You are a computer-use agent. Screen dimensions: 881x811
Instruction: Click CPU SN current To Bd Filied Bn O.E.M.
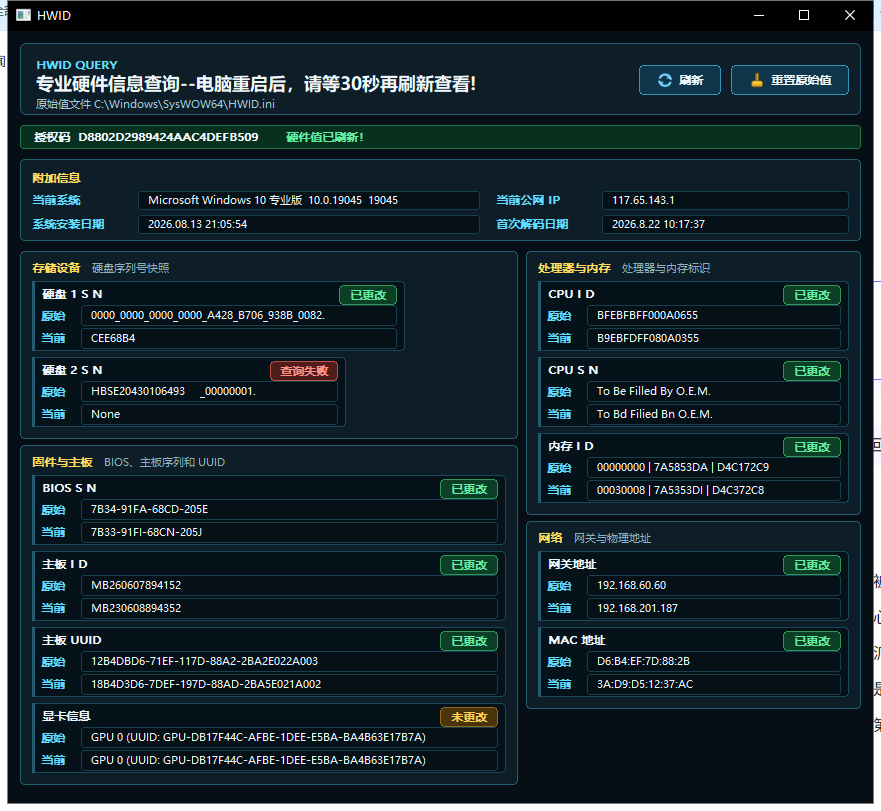714,414
